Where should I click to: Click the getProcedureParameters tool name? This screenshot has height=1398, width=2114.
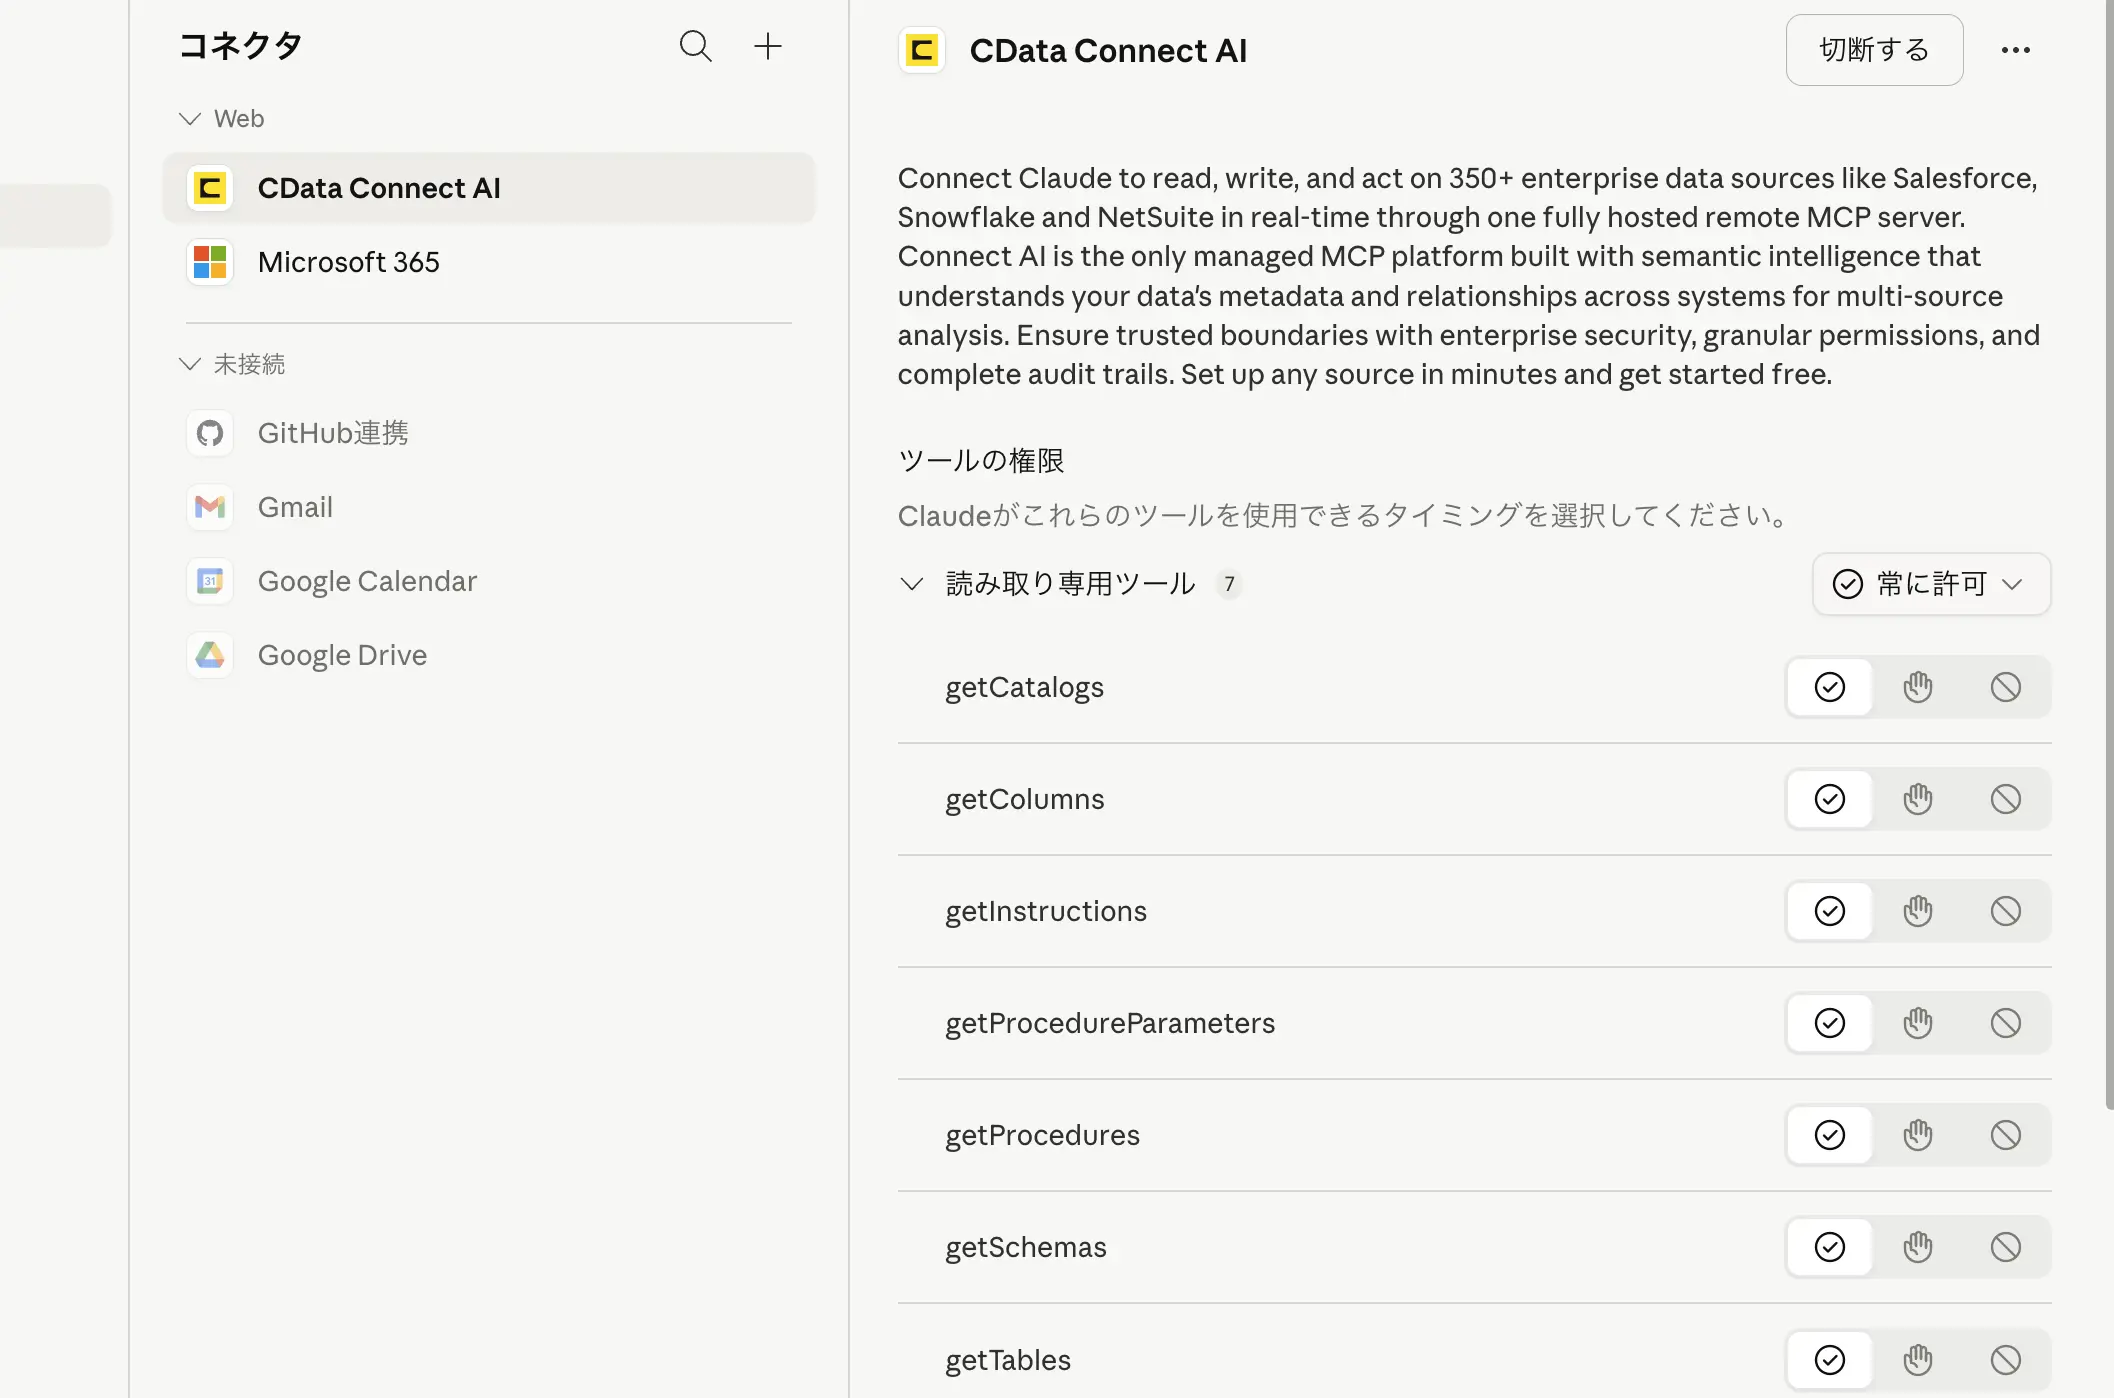(x=1110, y=1024)
